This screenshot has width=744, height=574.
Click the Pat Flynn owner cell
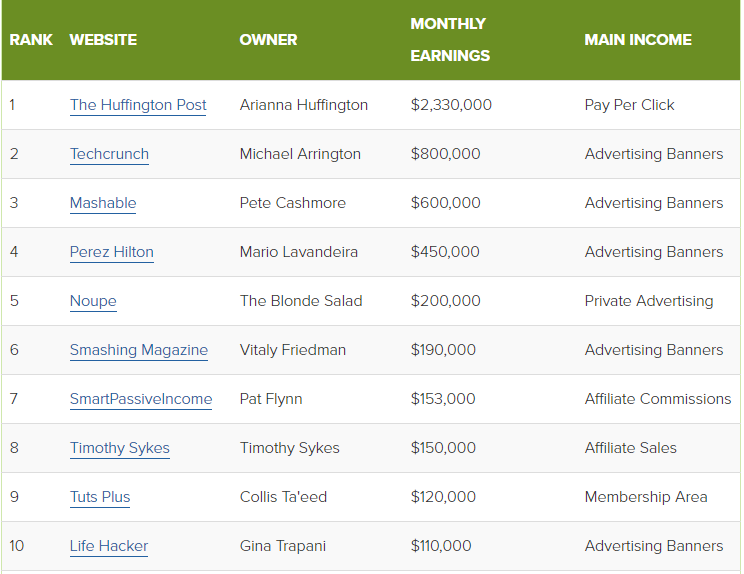pyautogui.click(x=271, y=398)
